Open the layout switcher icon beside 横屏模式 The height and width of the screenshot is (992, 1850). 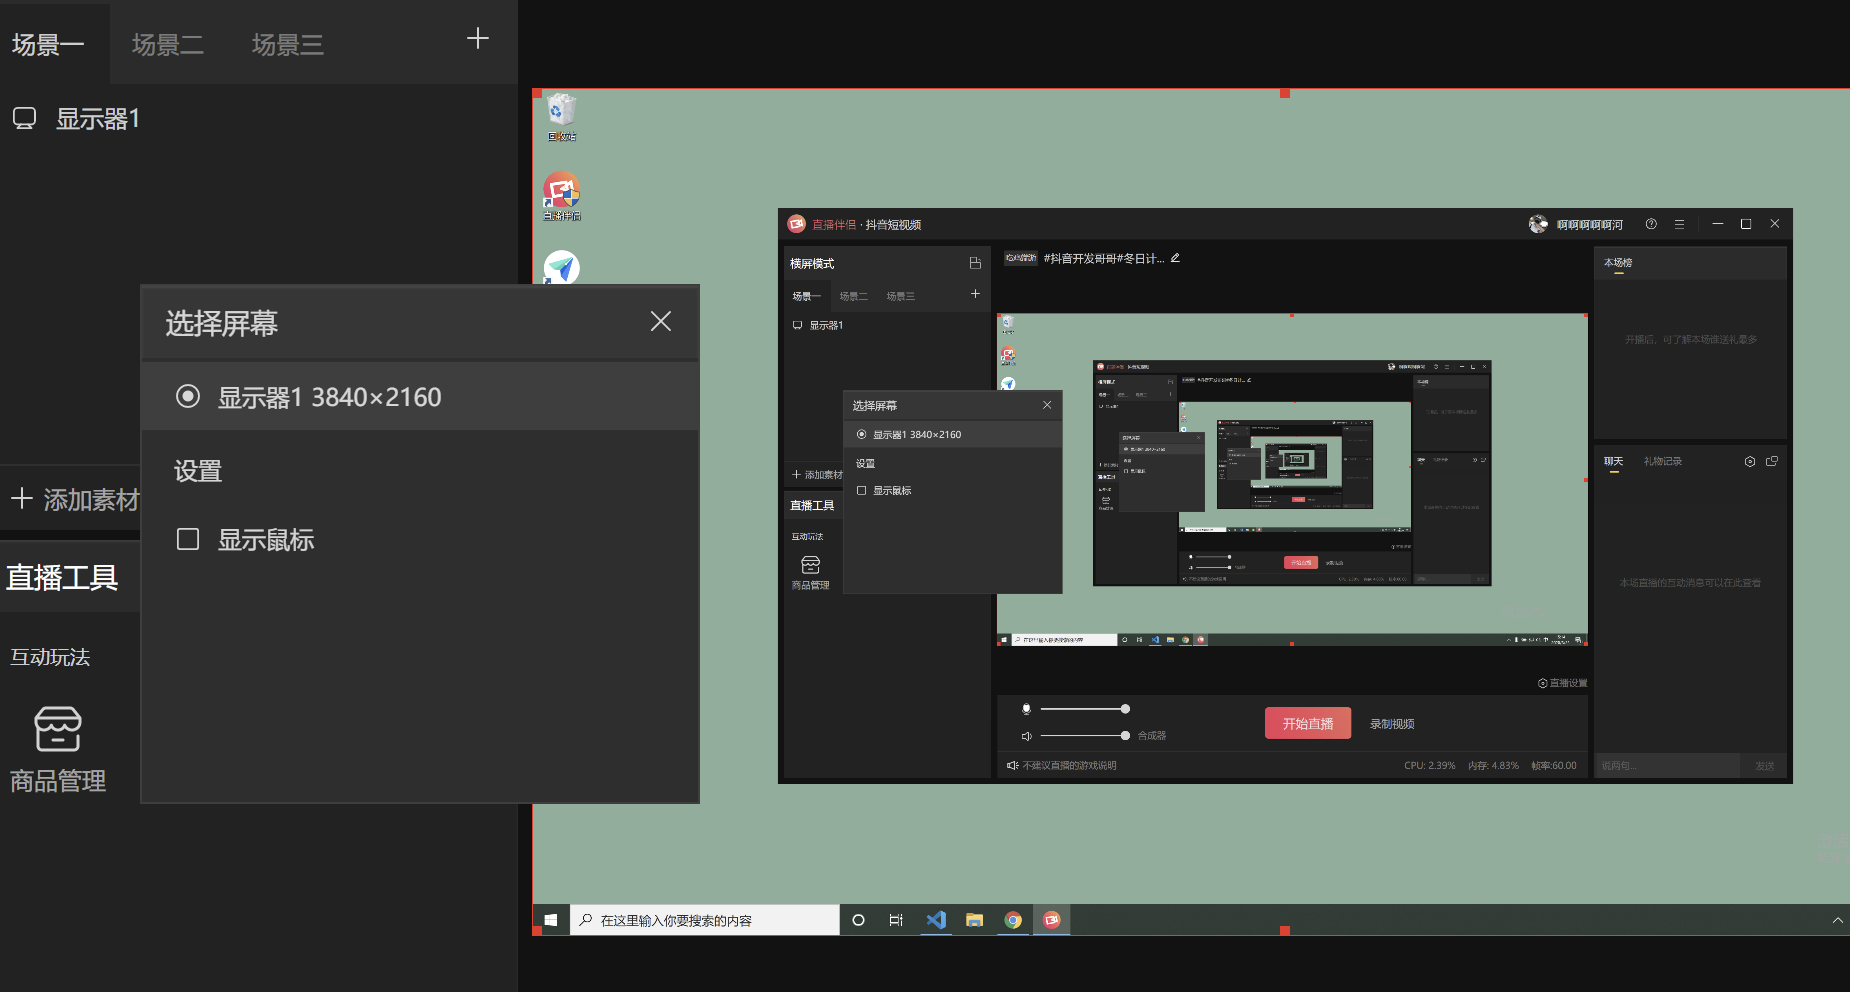(975, 263)
